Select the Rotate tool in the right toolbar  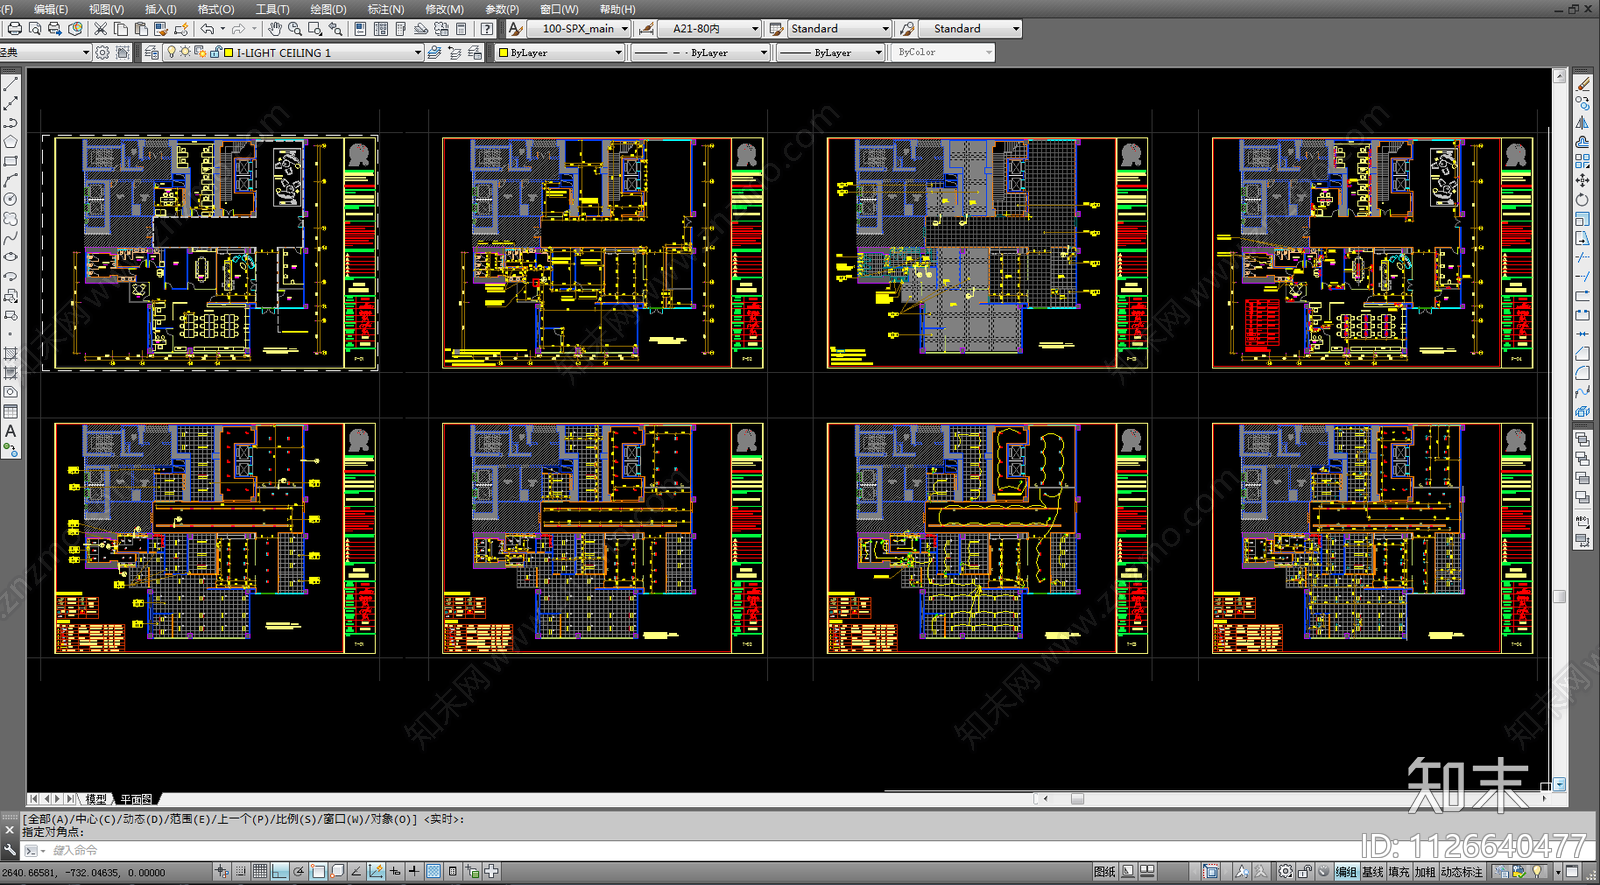[1582, 199]
